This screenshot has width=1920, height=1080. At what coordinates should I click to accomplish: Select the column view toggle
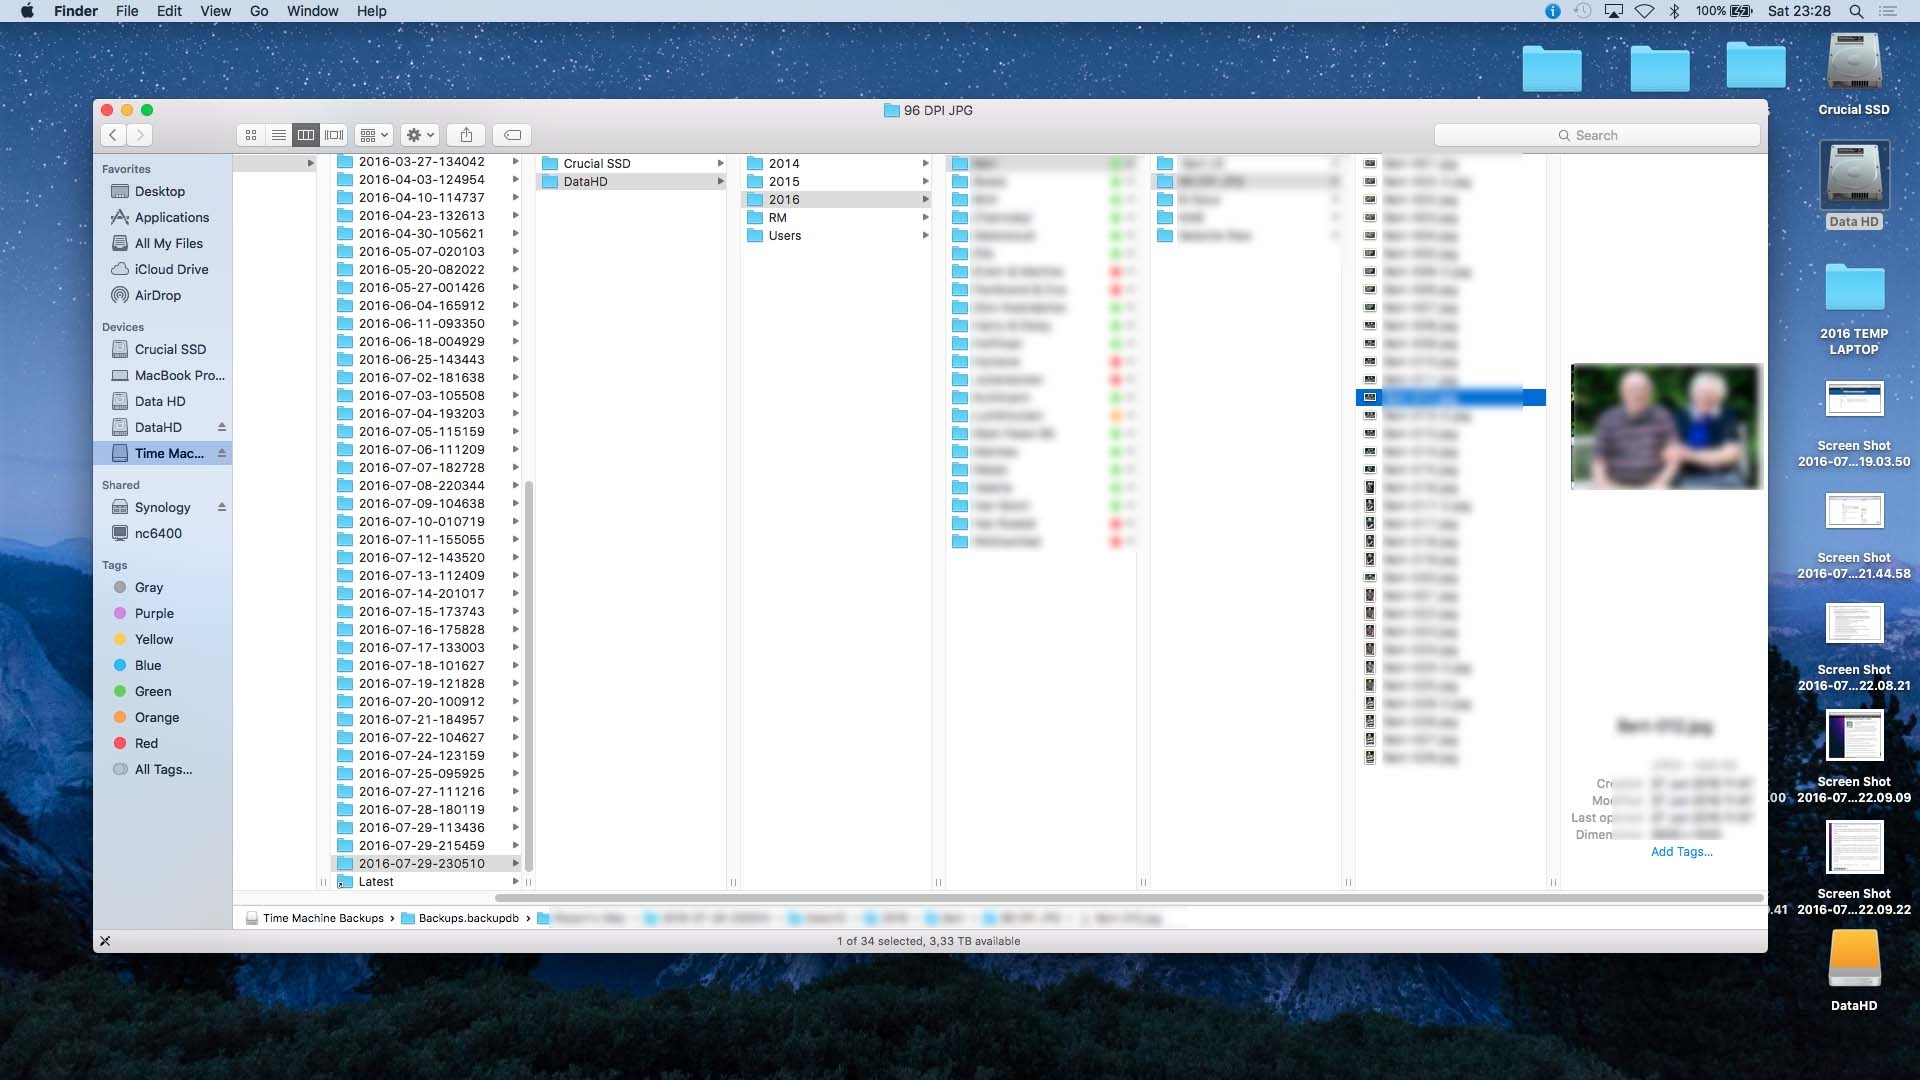tap(306, 135)
